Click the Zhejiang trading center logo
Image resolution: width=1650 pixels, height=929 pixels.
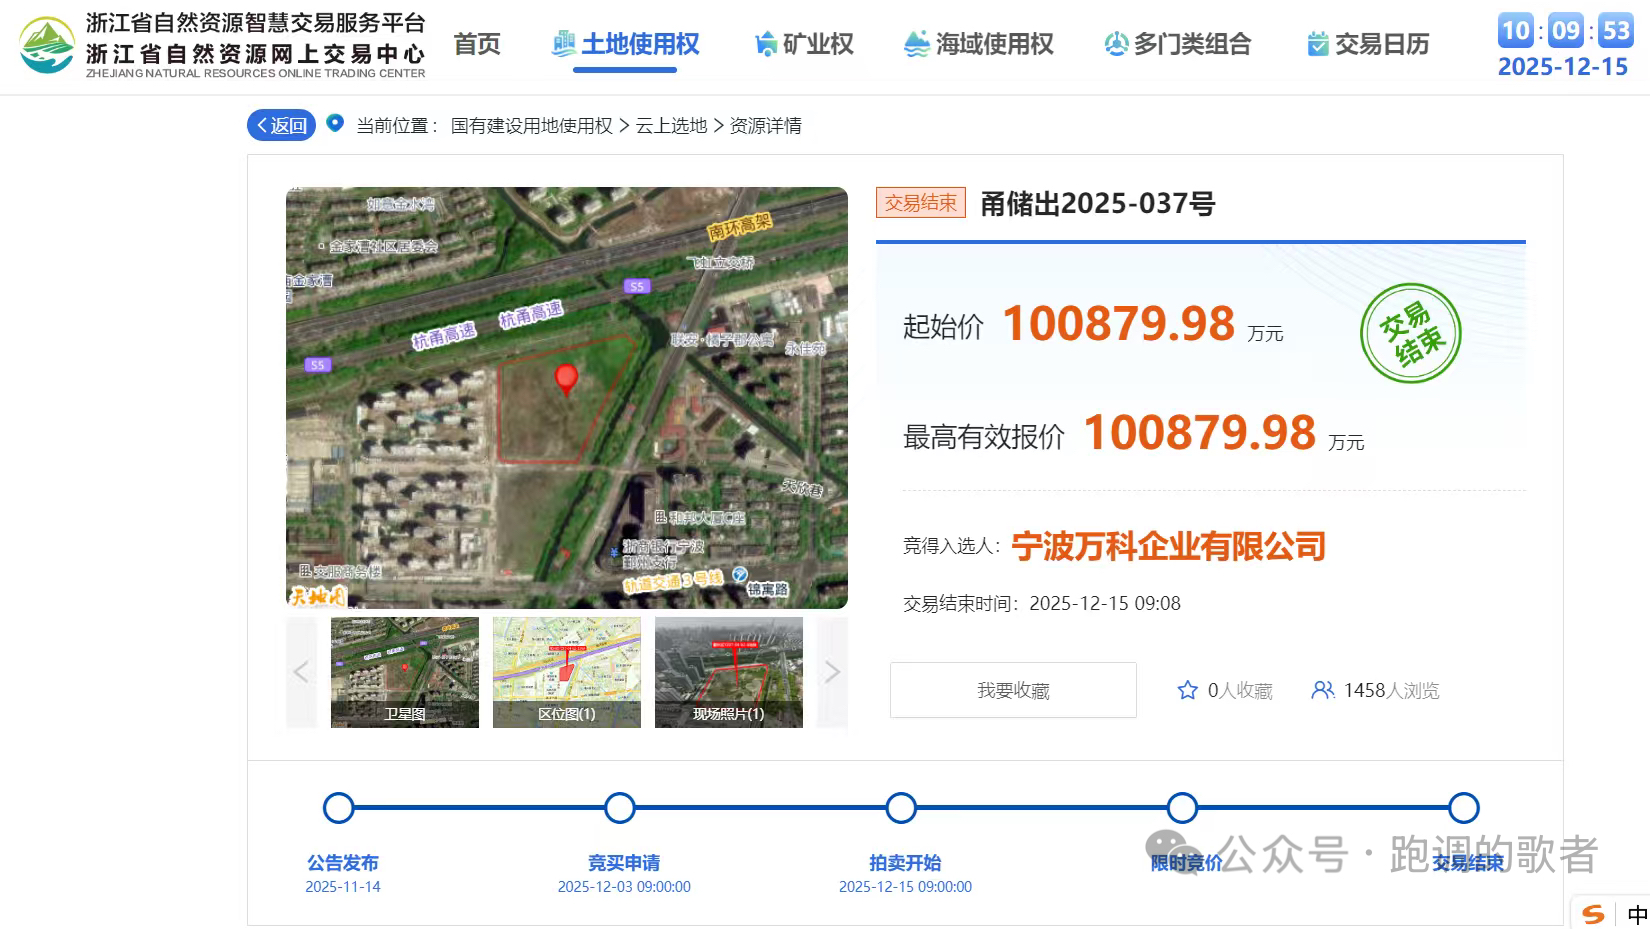click(224, 45)
